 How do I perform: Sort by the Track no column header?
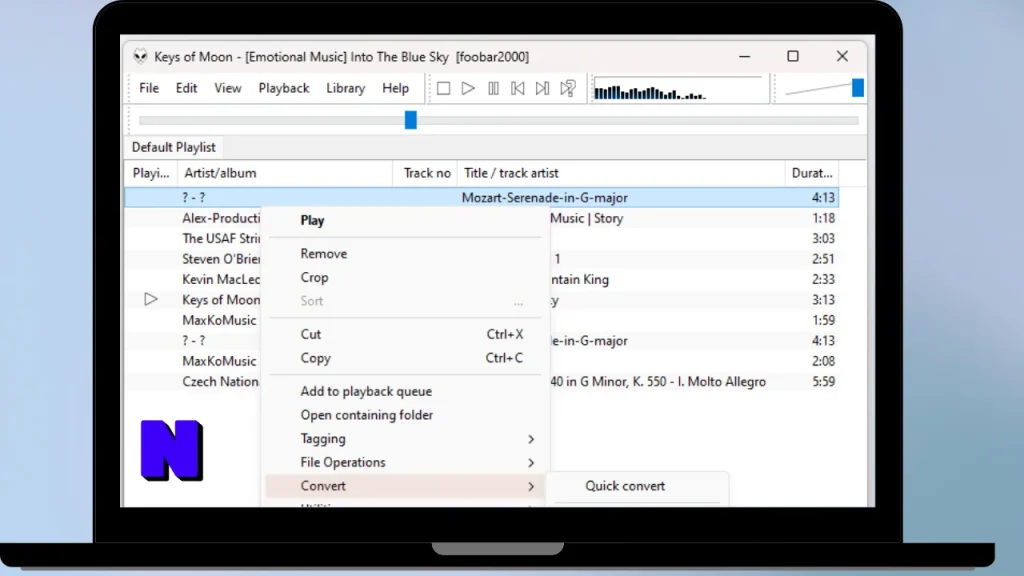coord(425,173)
